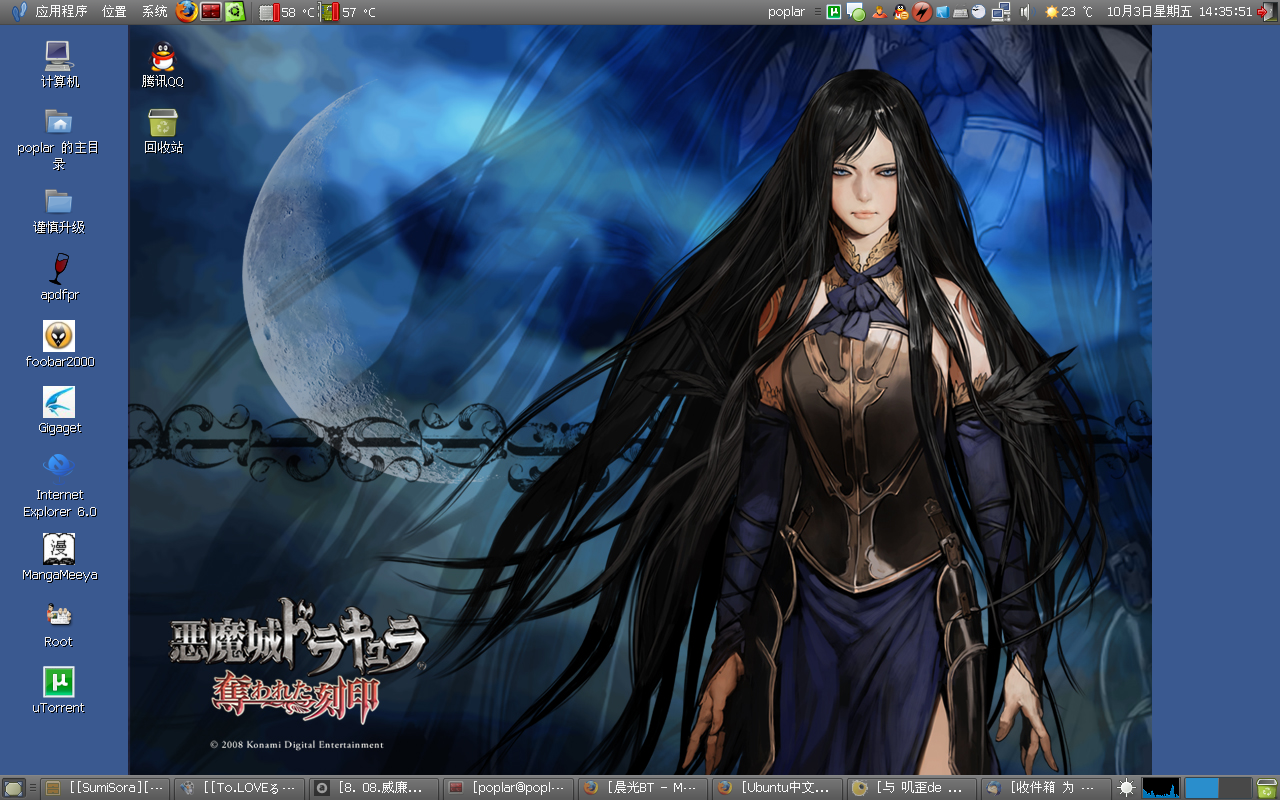1280x800 pixels.
Task: Open the 回收站 trash icon
Action: click(x=163, y=131)
